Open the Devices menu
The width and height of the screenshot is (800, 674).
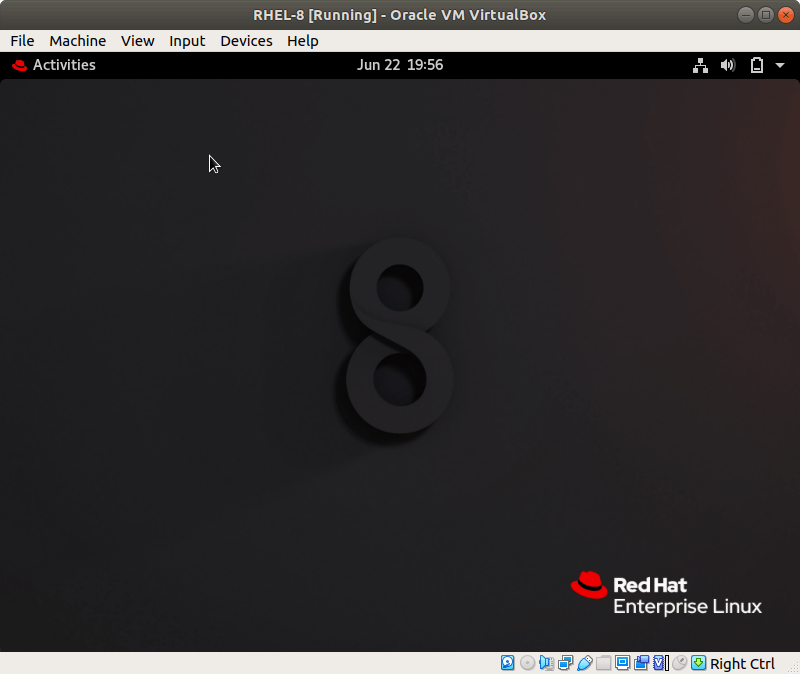pos(246,41)
